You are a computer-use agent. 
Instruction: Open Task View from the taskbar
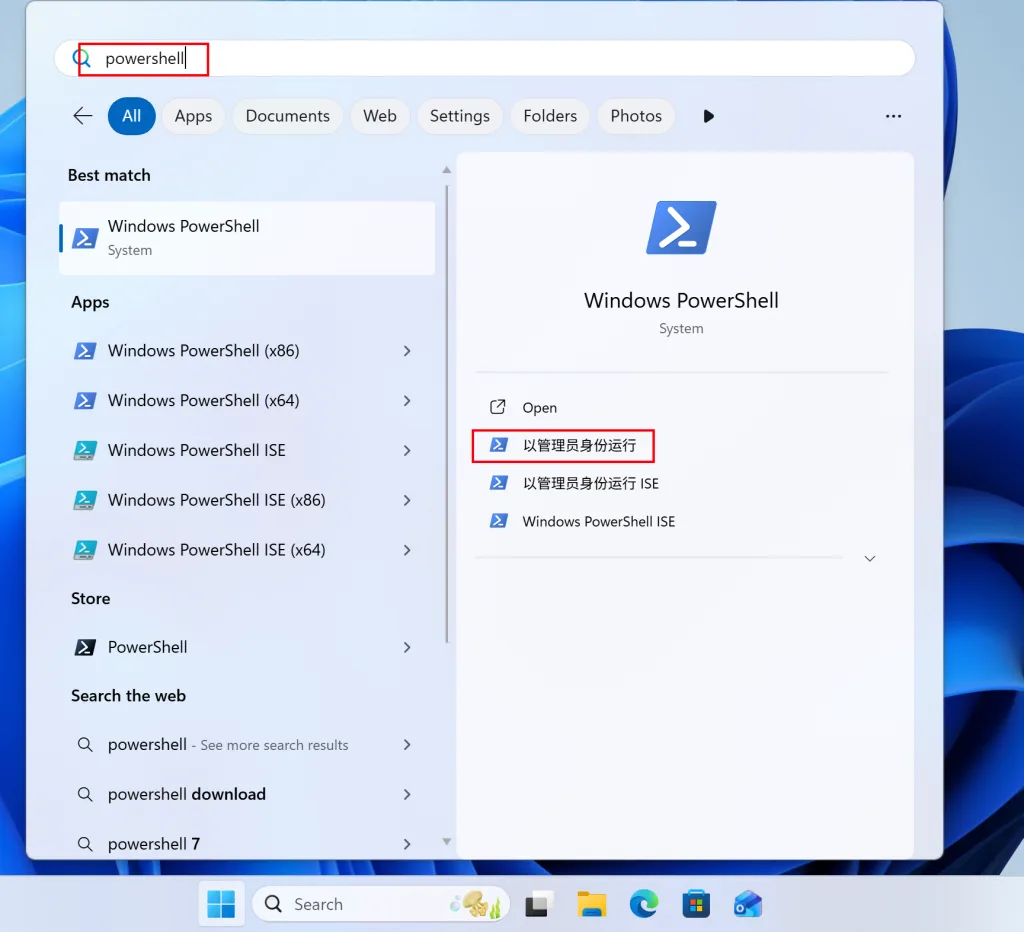pos(539,903)
